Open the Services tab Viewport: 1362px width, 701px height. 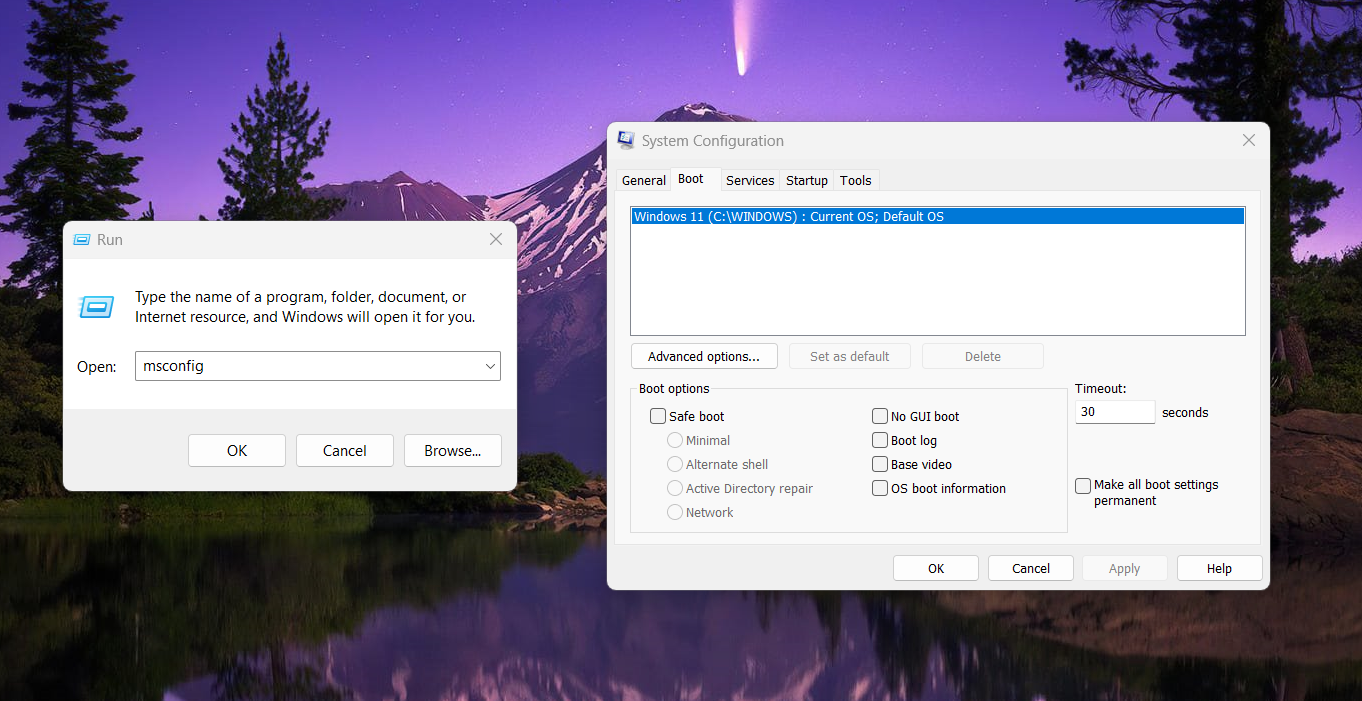(750, 180)
